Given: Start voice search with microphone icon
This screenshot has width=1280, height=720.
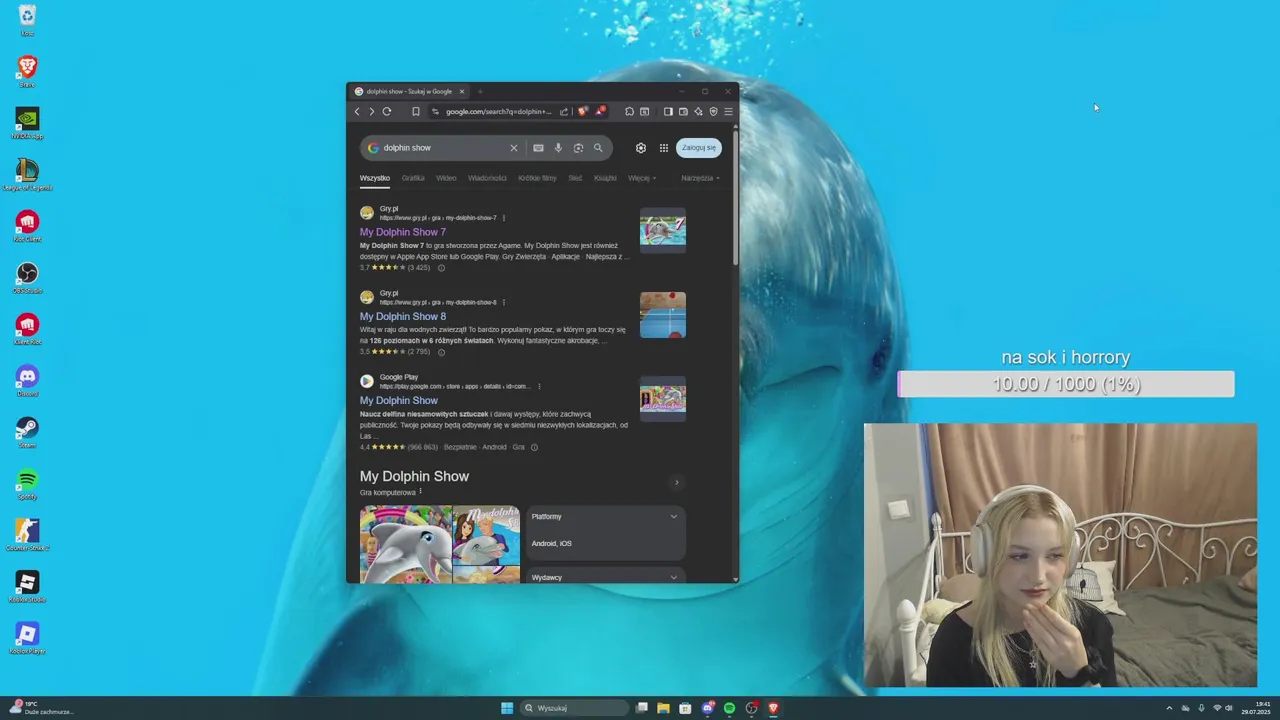Looking at the screenshot, I should (558, 148).
